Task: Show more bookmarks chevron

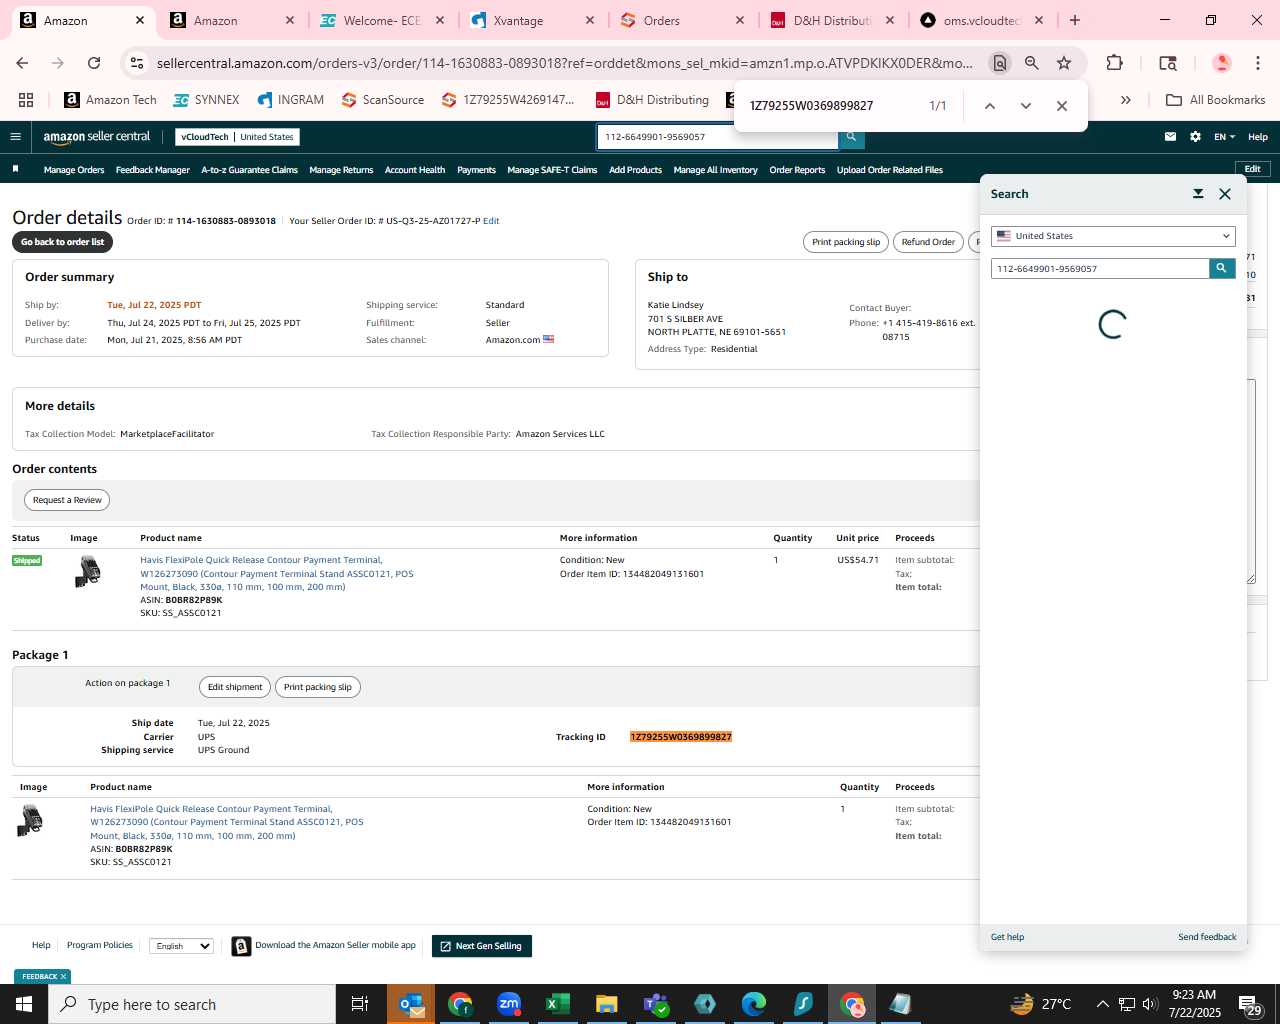Action: point(1126,100)
